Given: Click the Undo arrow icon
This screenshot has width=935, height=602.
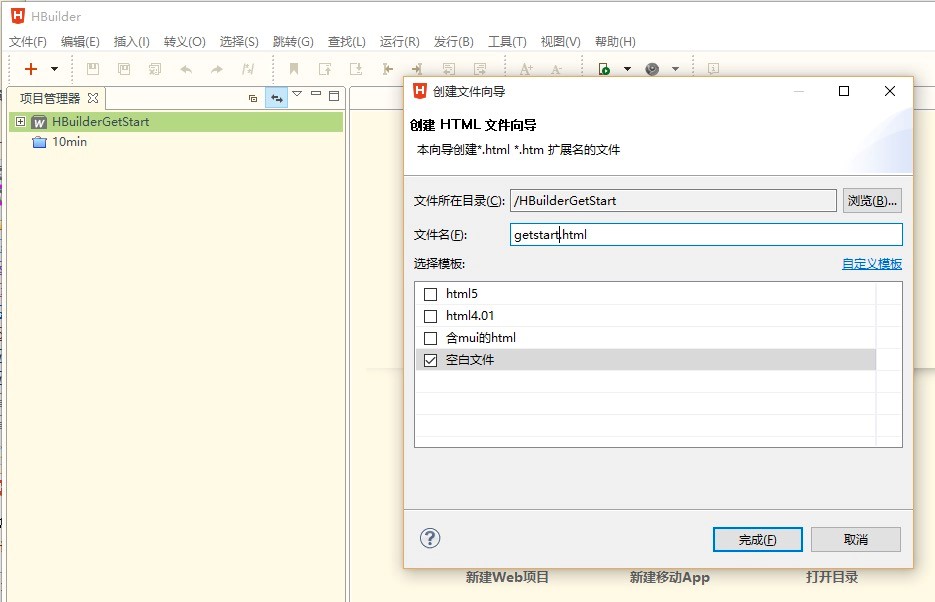Looking at the screenshot, I should [x=185, y=68].
